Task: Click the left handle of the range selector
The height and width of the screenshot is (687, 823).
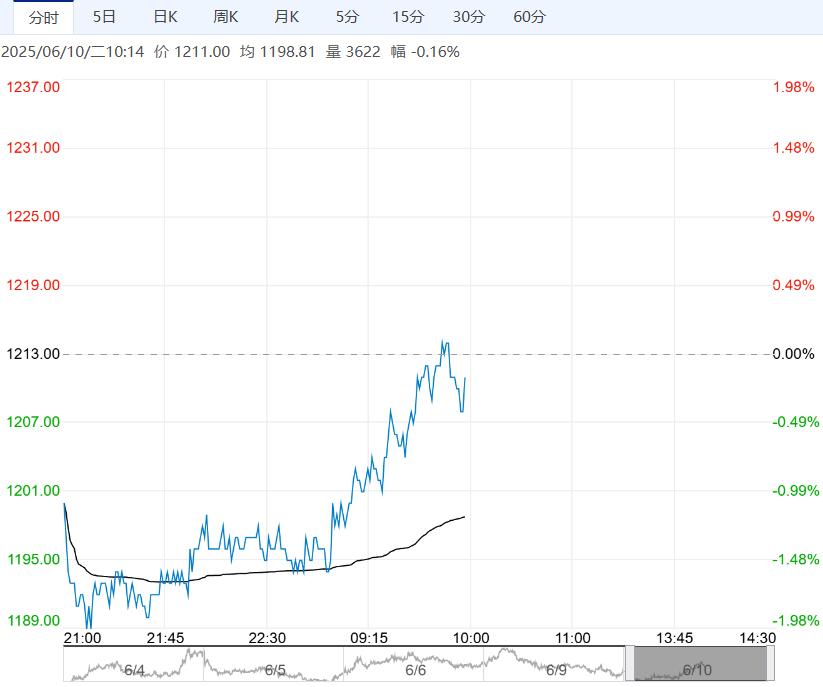Action: pos(630,664)
